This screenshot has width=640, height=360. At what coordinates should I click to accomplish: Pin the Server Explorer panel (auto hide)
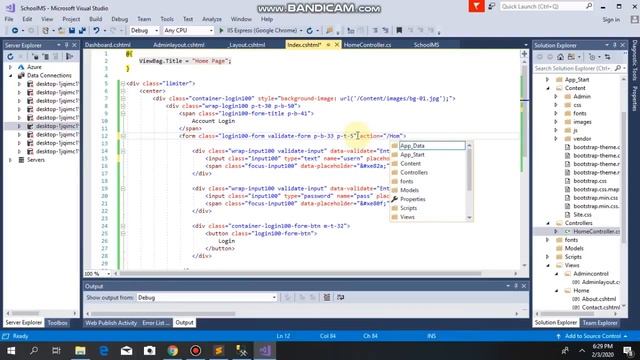point(67,45)
